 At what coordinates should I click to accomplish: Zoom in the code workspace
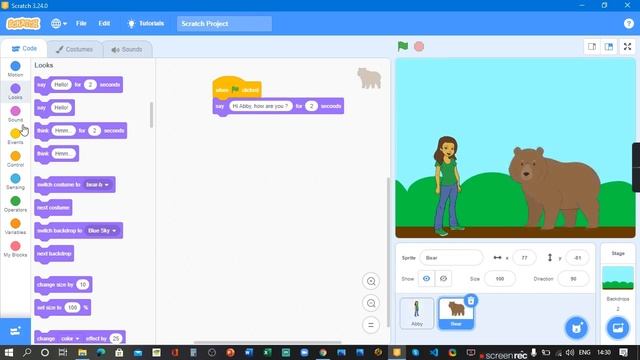(371, 281)
